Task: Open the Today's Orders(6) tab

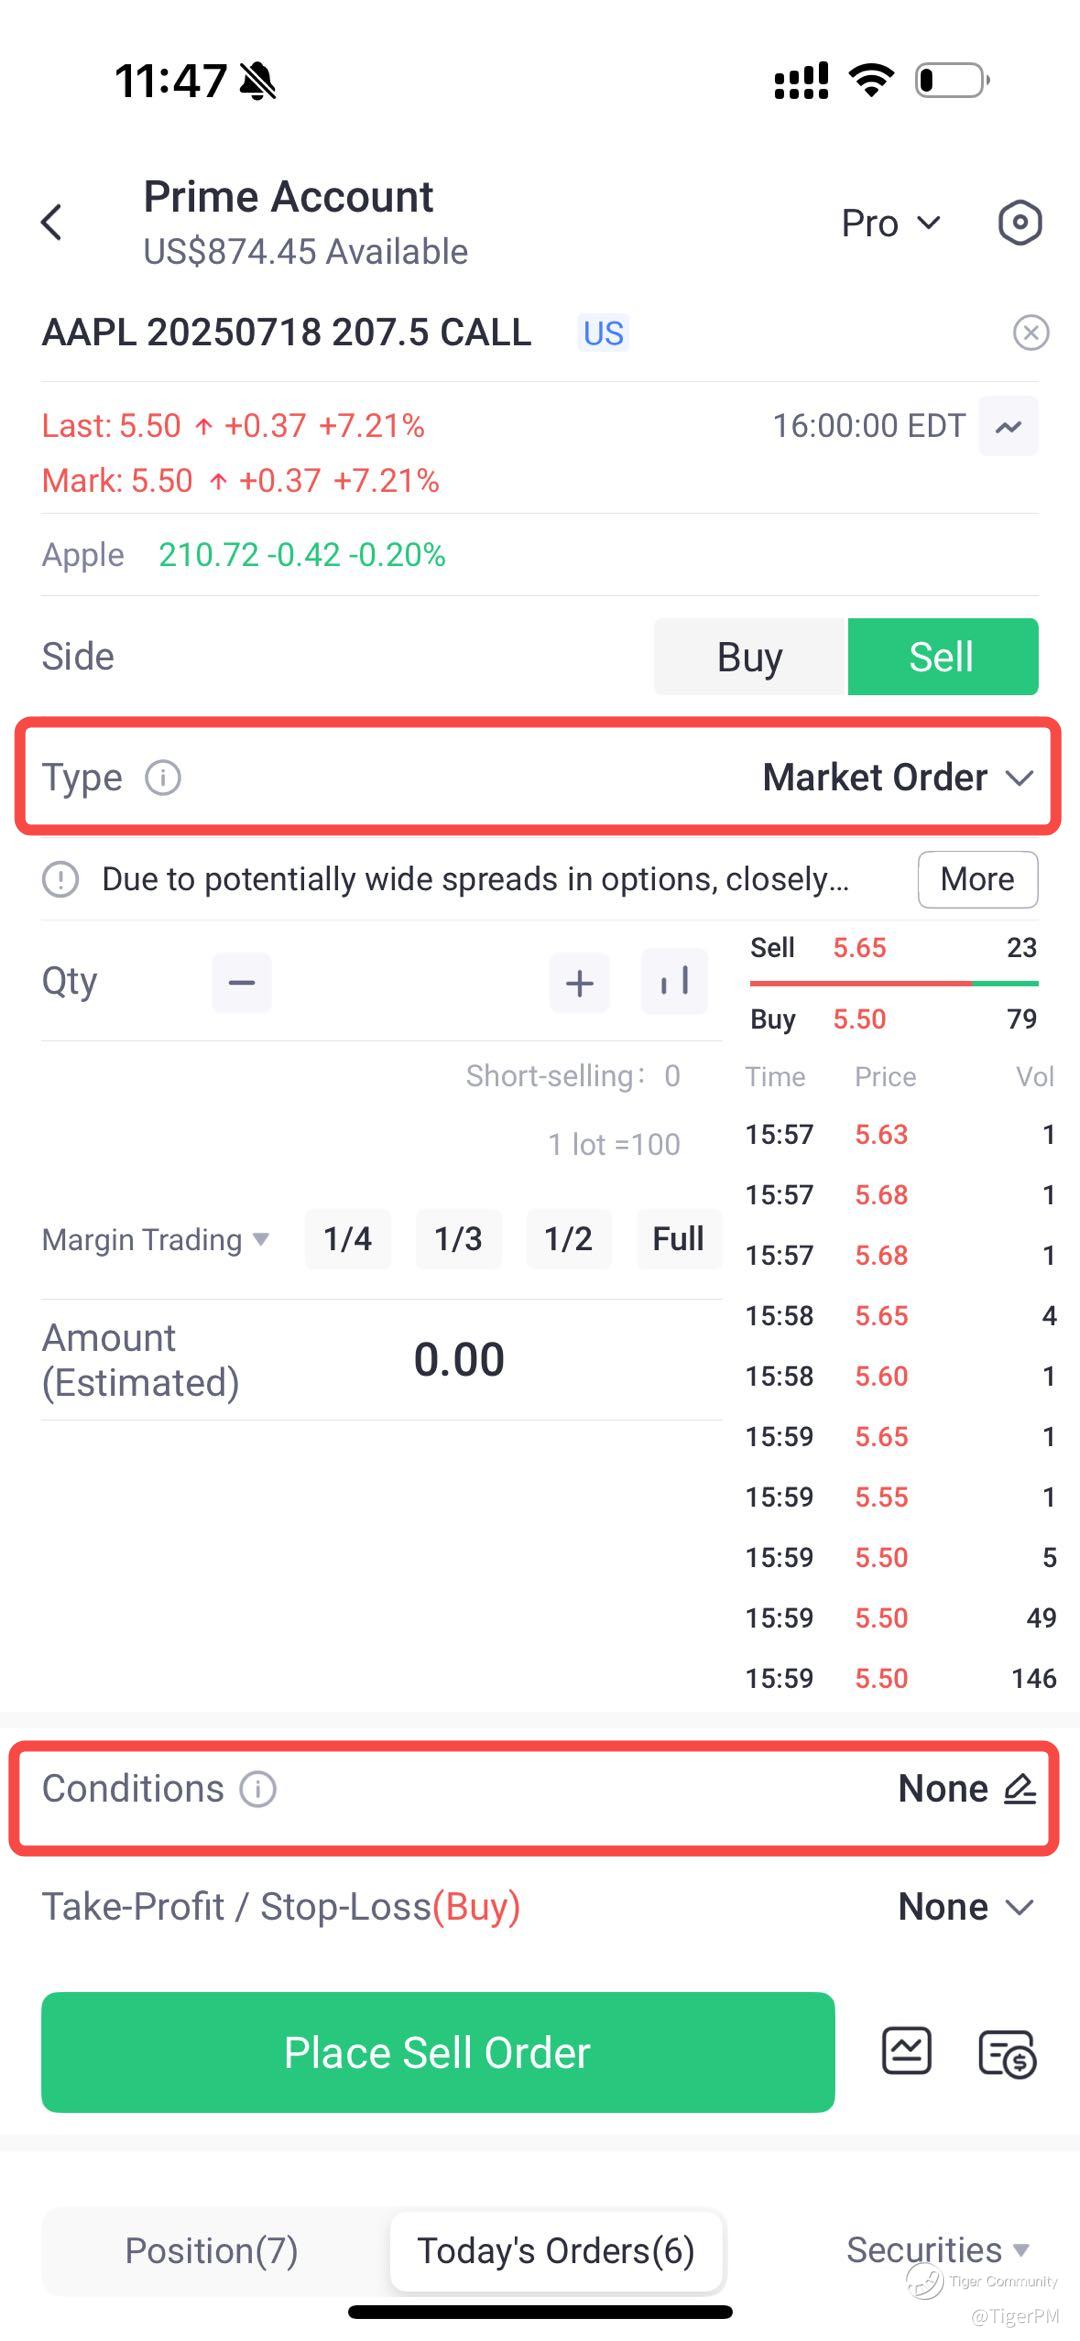Action: tap(556, 2251)
